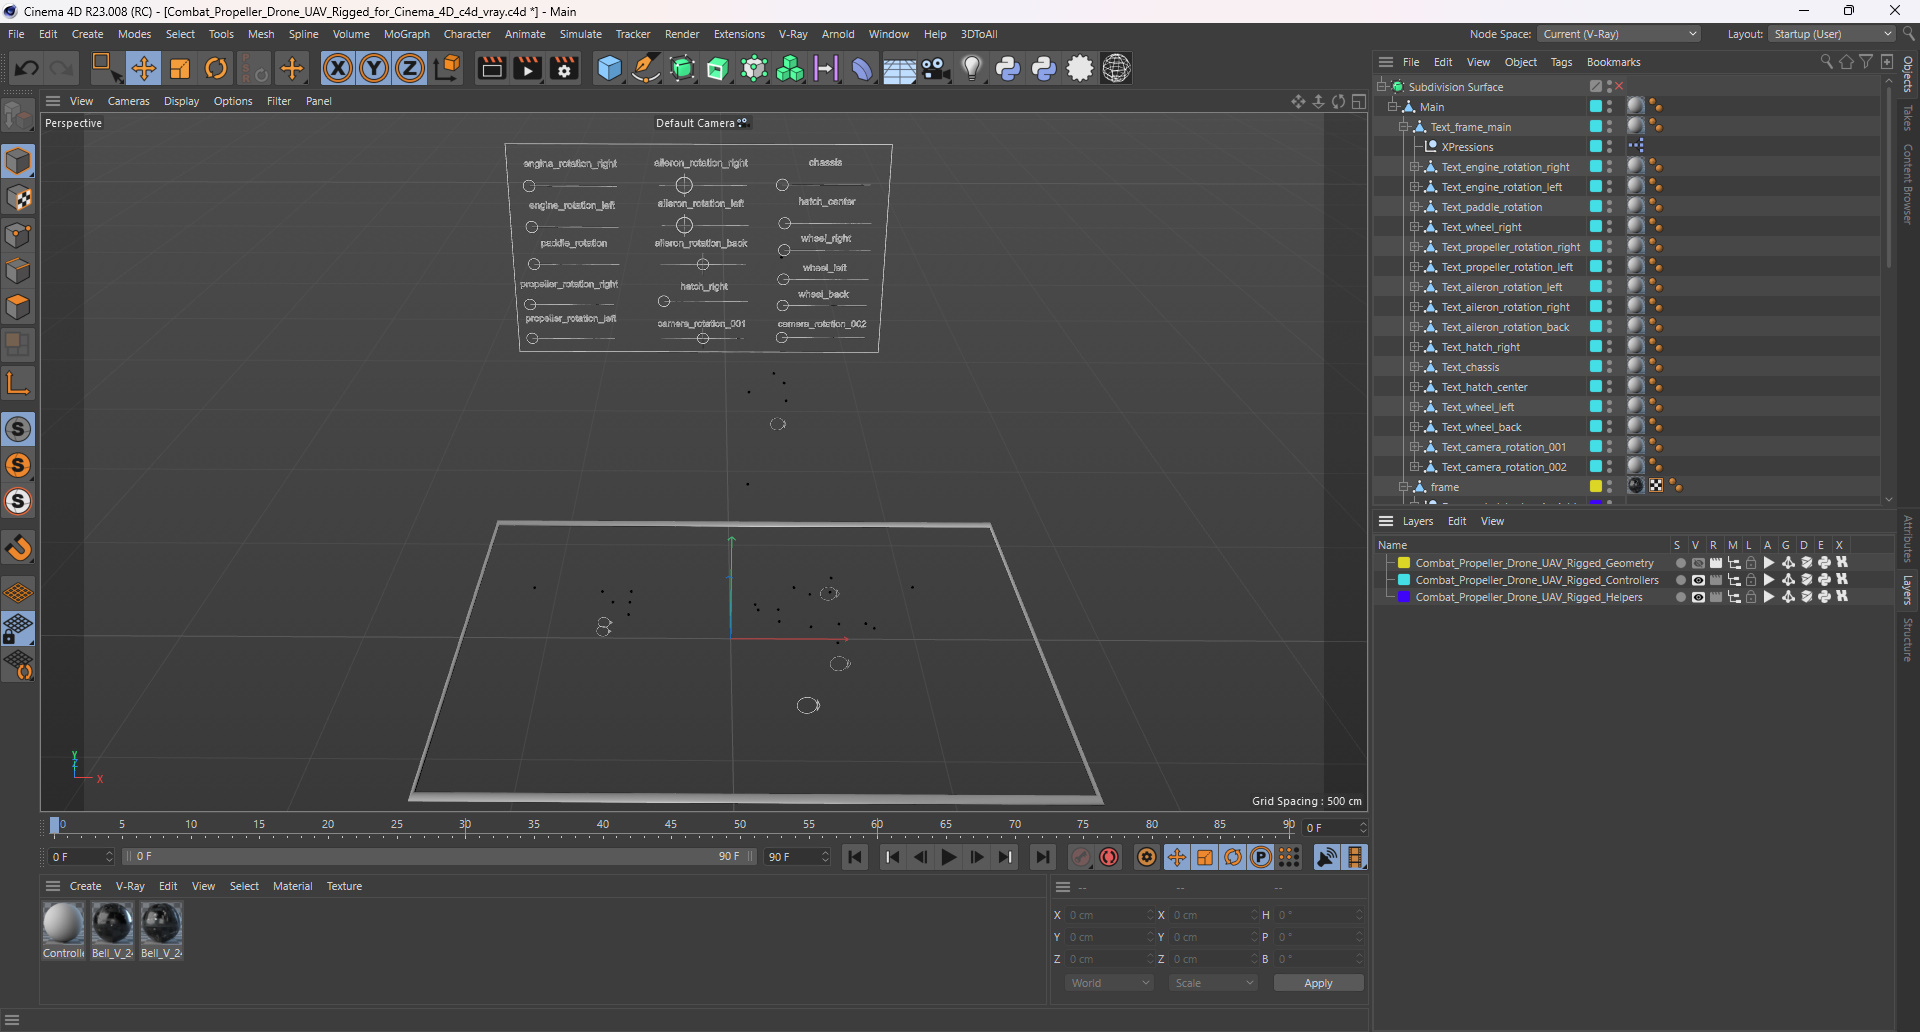Go to start of animation
The height and width of the screenshot is (1032, 1920).
[855, 857]
